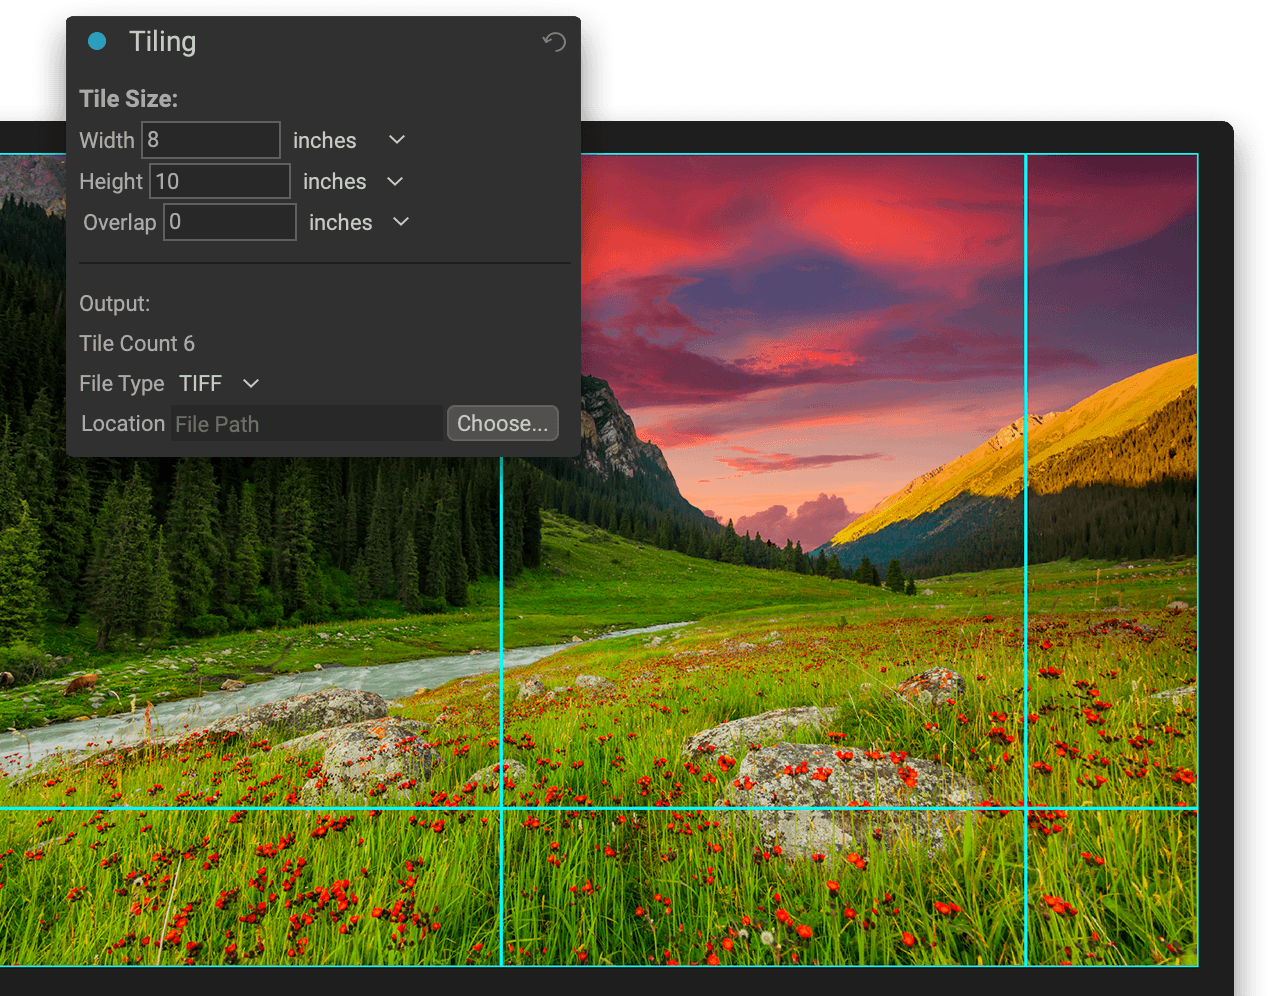Click the Tile Count 6 readout
This screenshot has height=996, width=1268.
[x=137, y=343]
